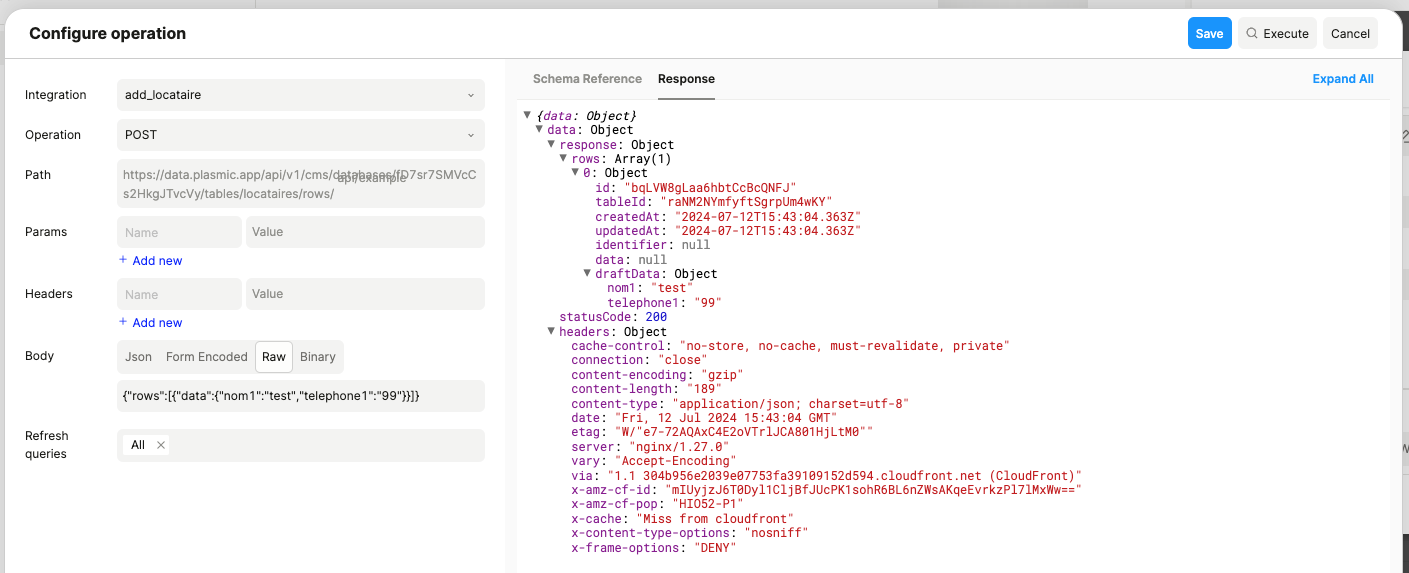Collapse the headers object in response tree
Image resolution: width=1409 pixels, height=573 pixels.
pos(552,332)
